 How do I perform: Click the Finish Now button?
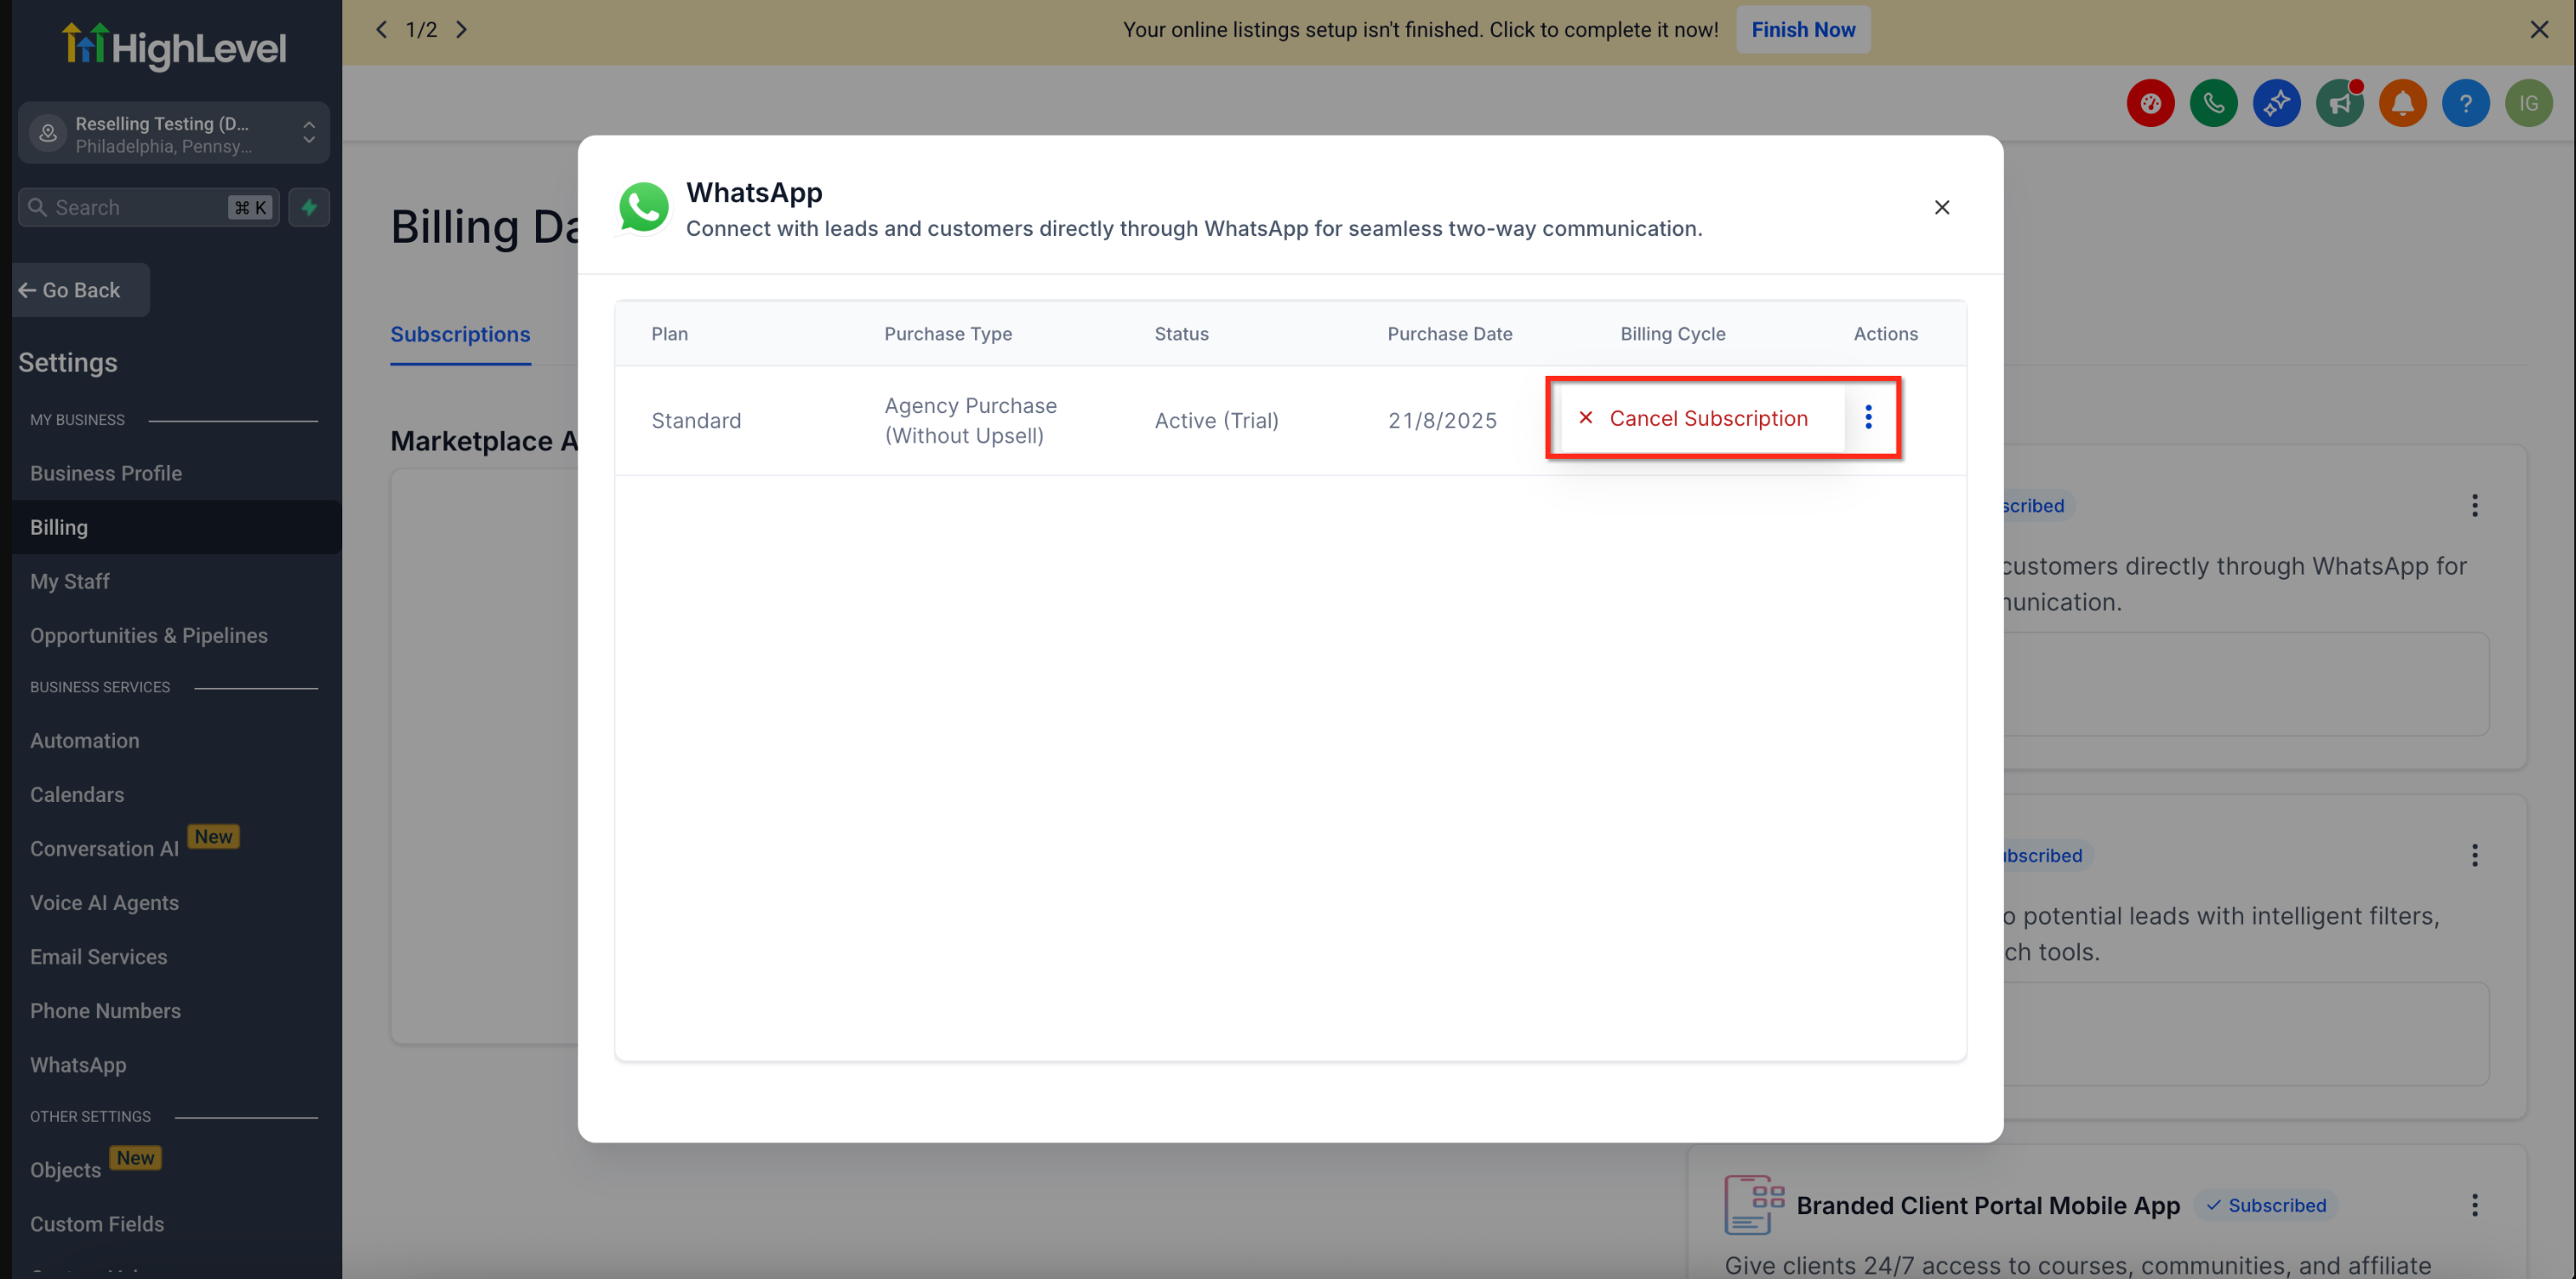pos(1802,30)
